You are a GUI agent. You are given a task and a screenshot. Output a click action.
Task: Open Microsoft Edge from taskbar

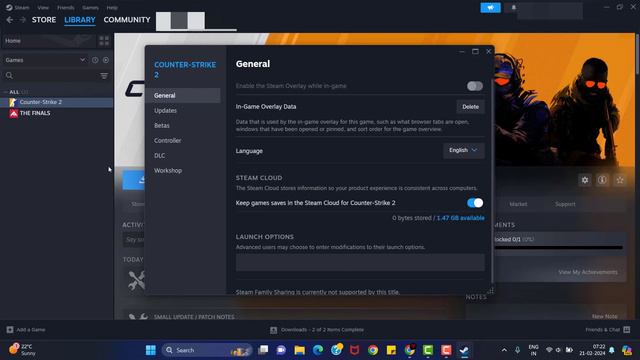click(318, 350)
